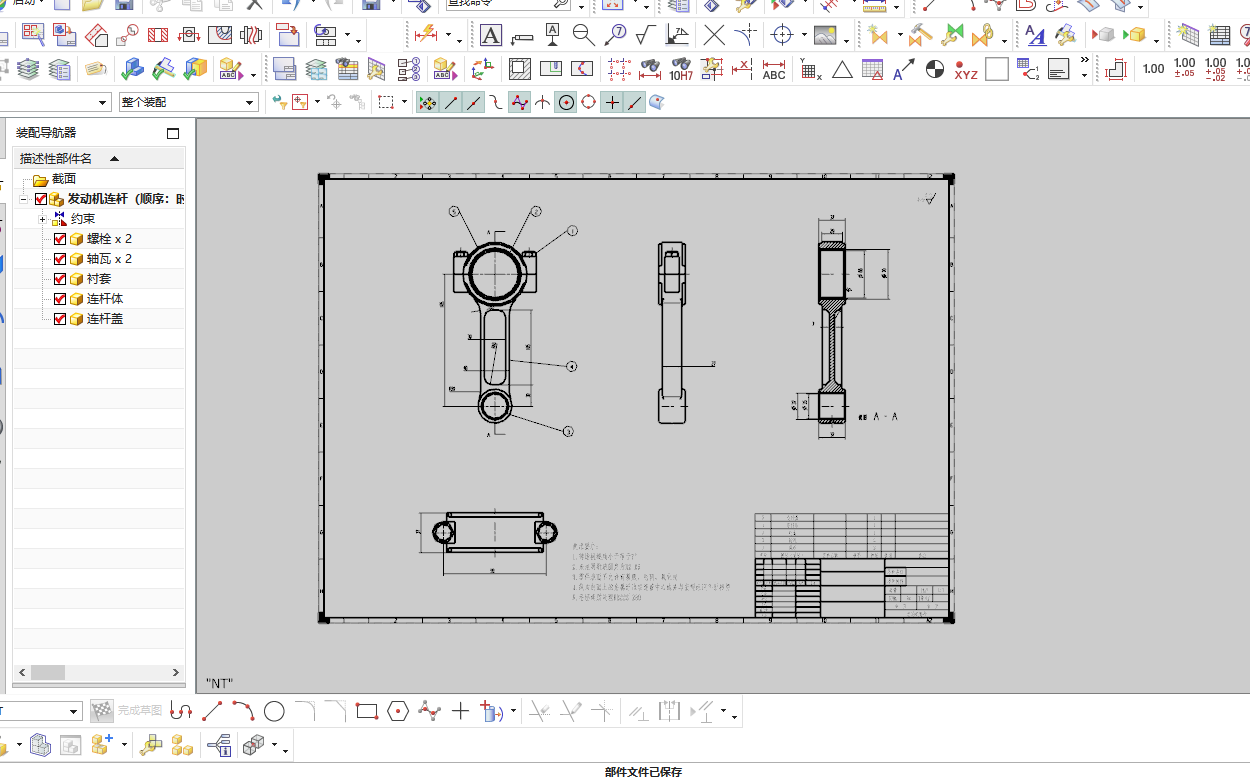Select the Note text annotation tool
1250x777 pixels.
tap(491, 36)
